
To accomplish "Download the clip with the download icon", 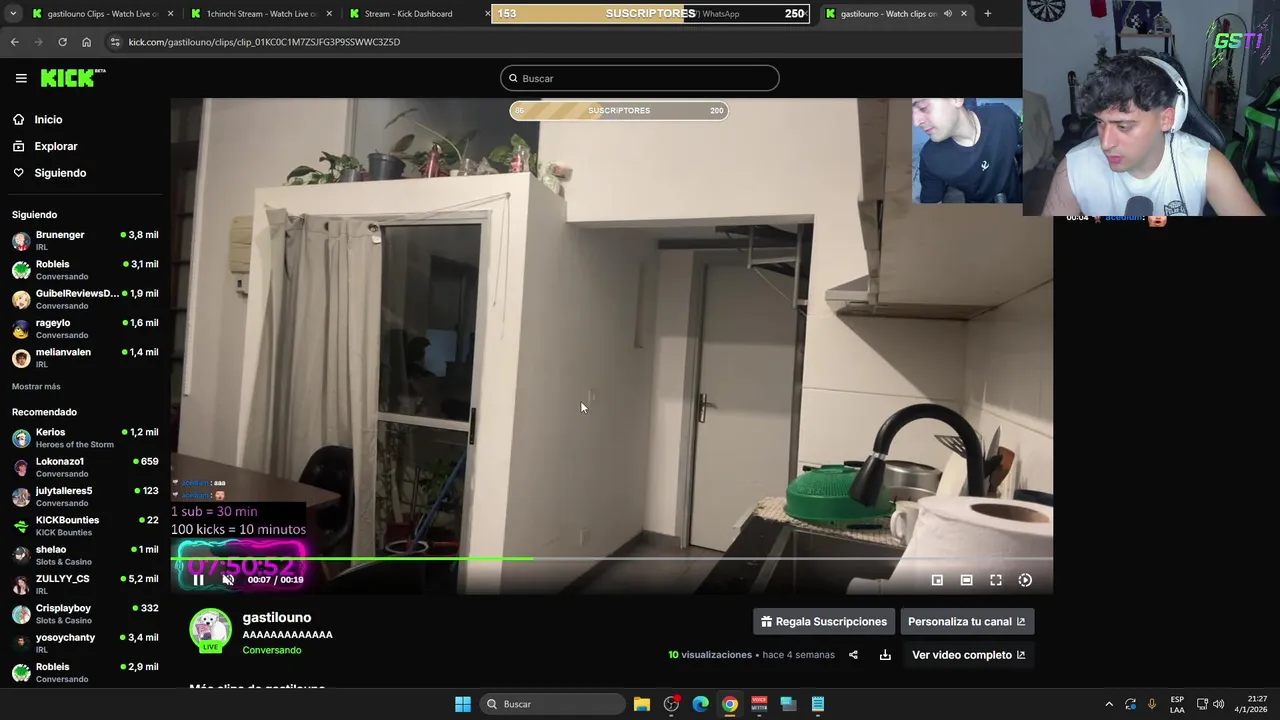I will 885,655.
